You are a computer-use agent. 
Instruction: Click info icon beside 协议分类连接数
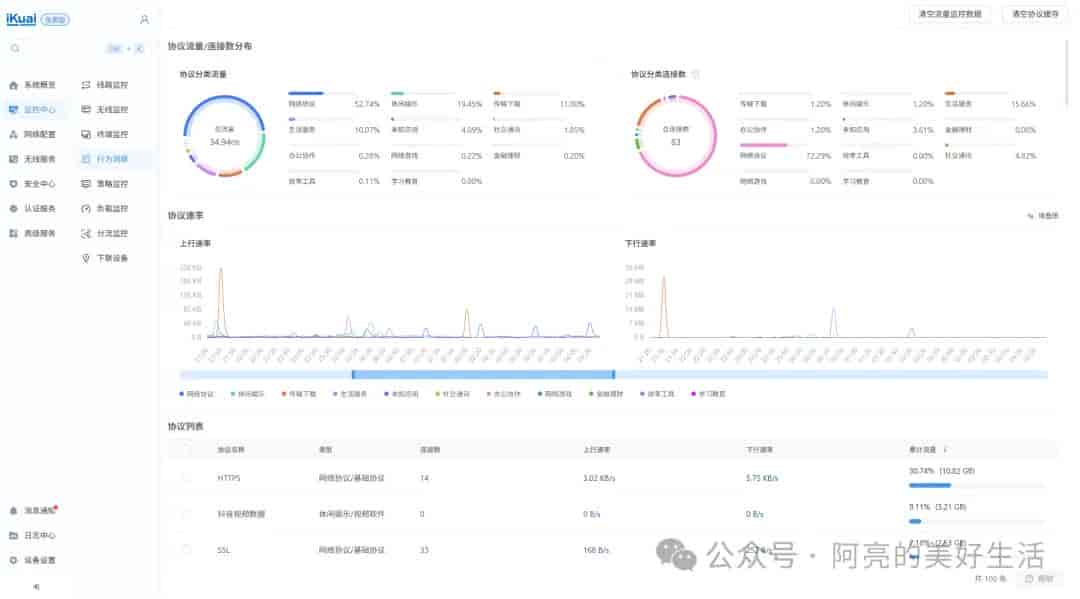[x=696, y=74]
